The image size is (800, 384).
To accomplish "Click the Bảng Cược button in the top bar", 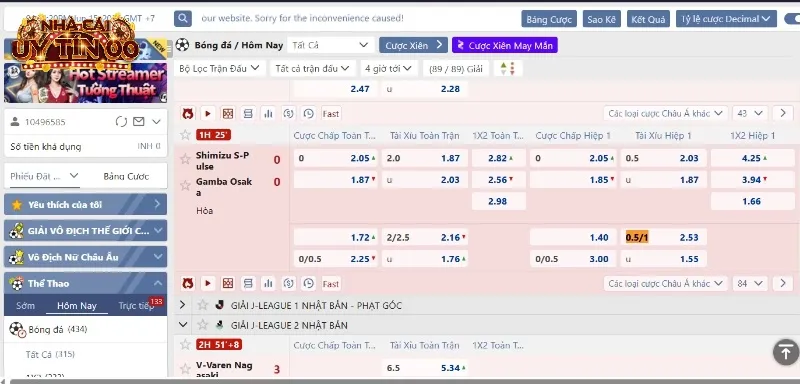I will pos(548,19).
